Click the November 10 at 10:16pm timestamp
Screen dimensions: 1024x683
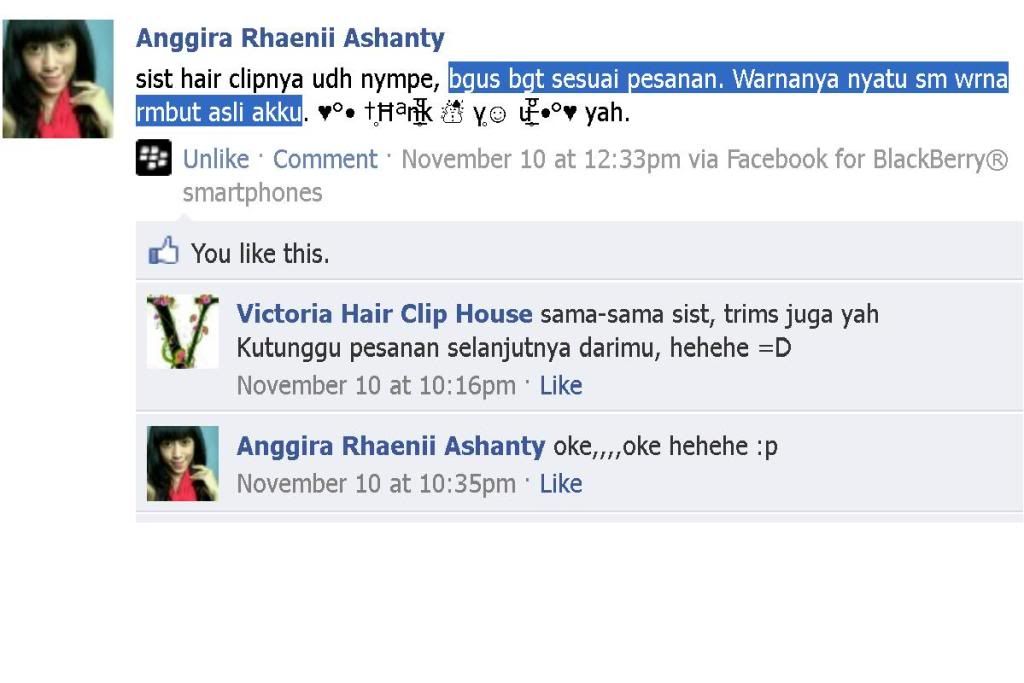[376, 386]
